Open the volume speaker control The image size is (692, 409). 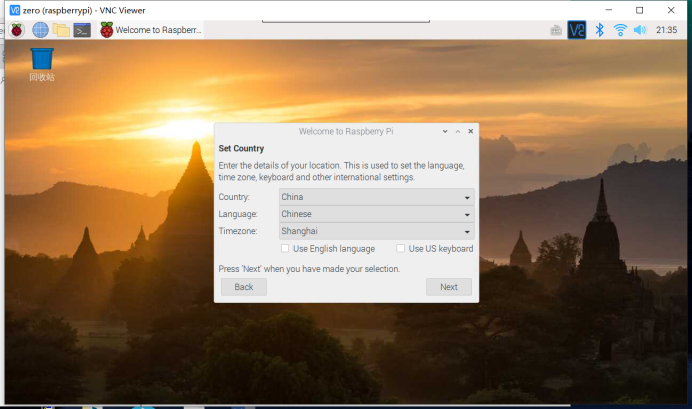[639, 30]
